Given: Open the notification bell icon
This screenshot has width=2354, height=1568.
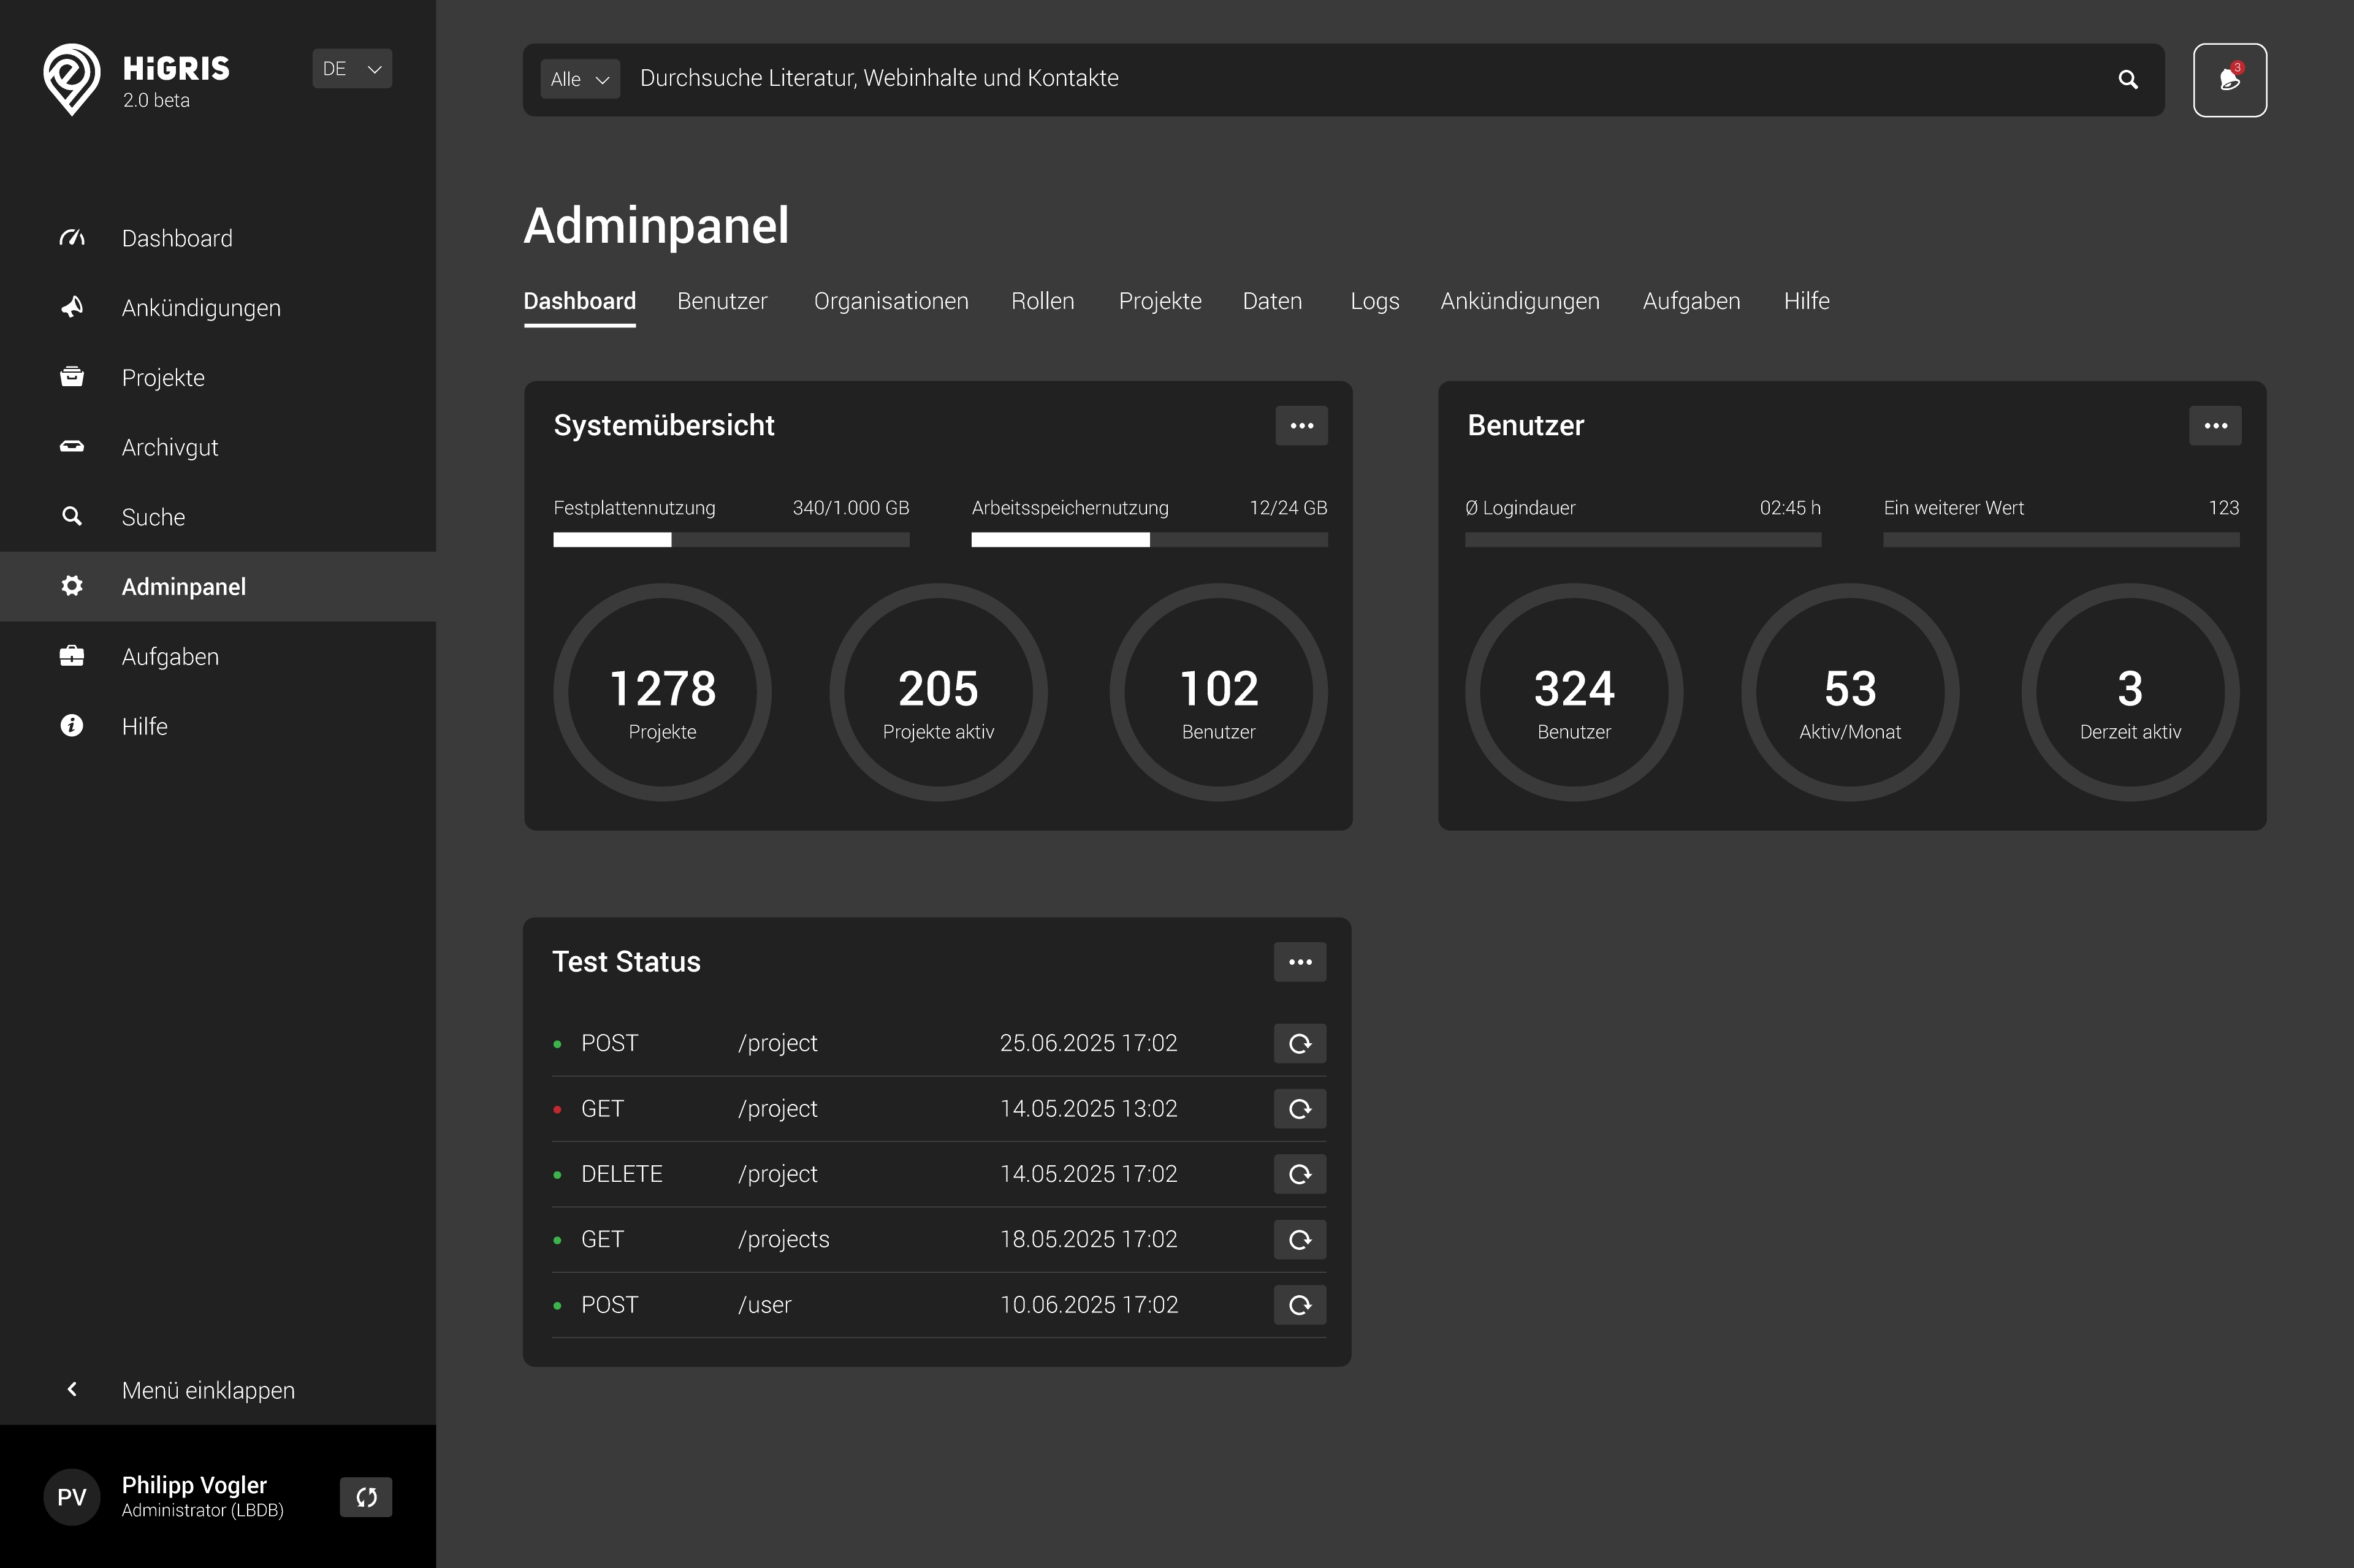Looking at the screenshot, I should [x=2229, y=80].
